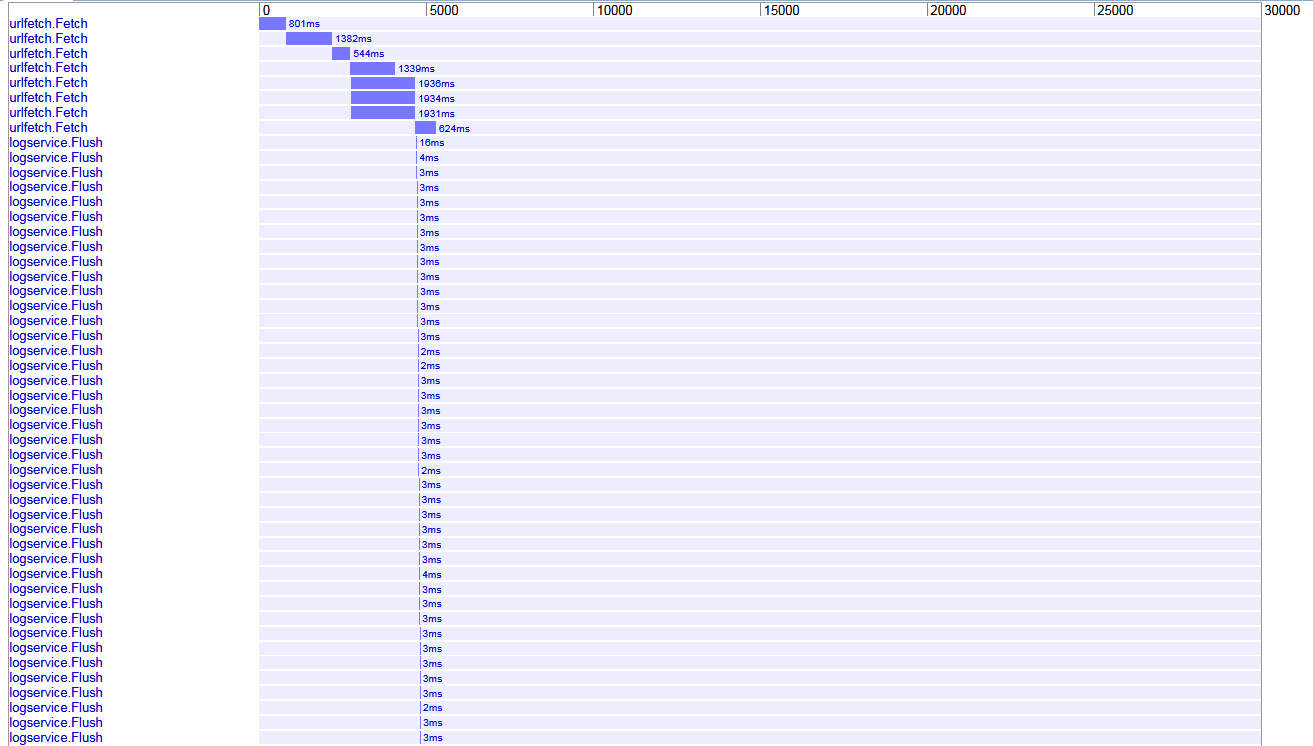Click the 10000 mark on the time axis
Screen dimensions: 1313x746
[614, 10]
